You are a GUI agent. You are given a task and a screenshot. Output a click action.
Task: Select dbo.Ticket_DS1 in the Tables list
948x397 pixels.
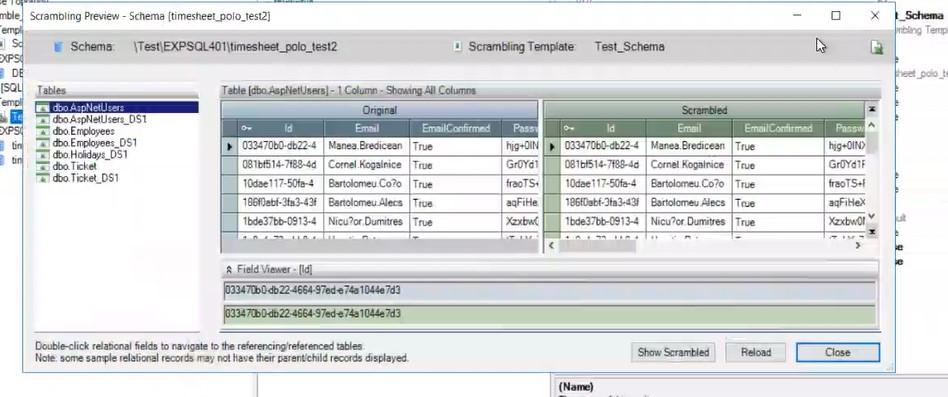pos(85,178)
